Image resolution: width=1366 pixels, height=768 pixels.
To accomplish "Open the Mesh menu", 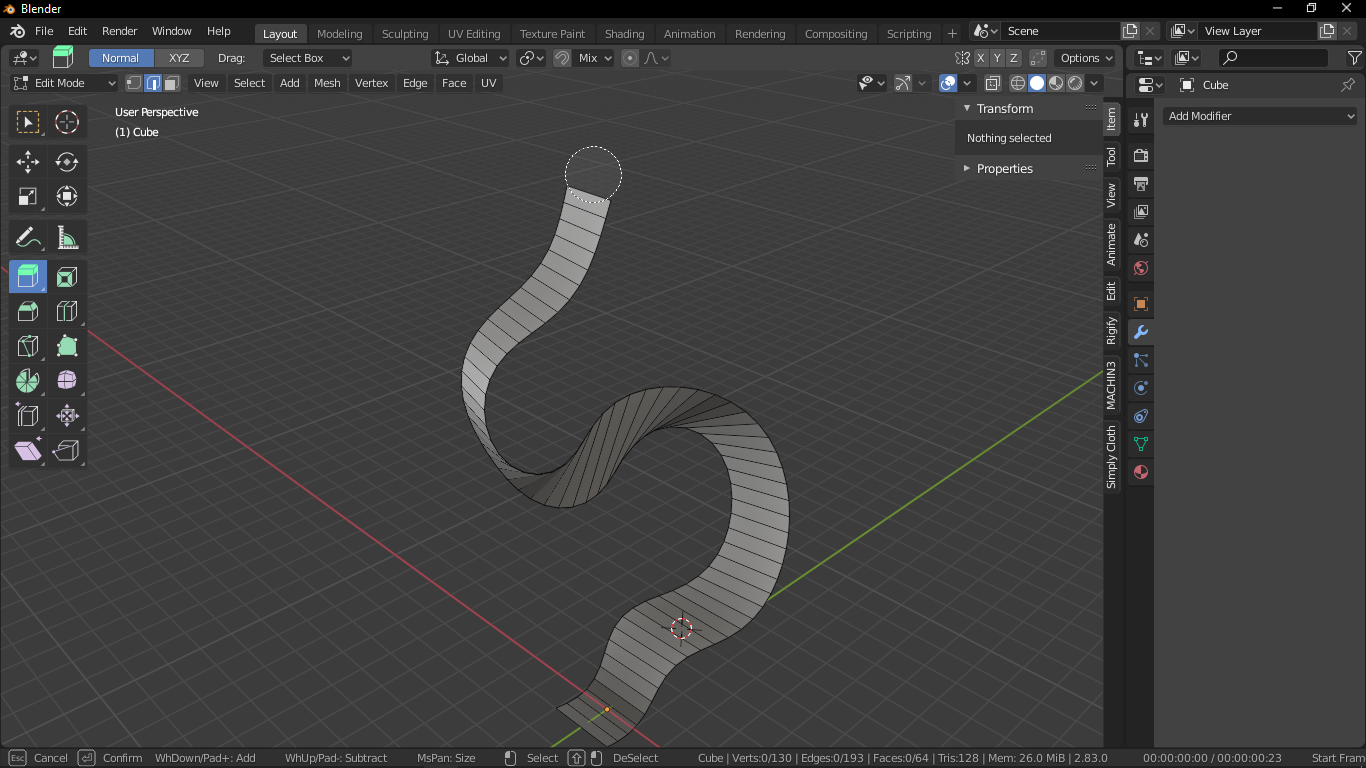I will click(x=327, y=83).
